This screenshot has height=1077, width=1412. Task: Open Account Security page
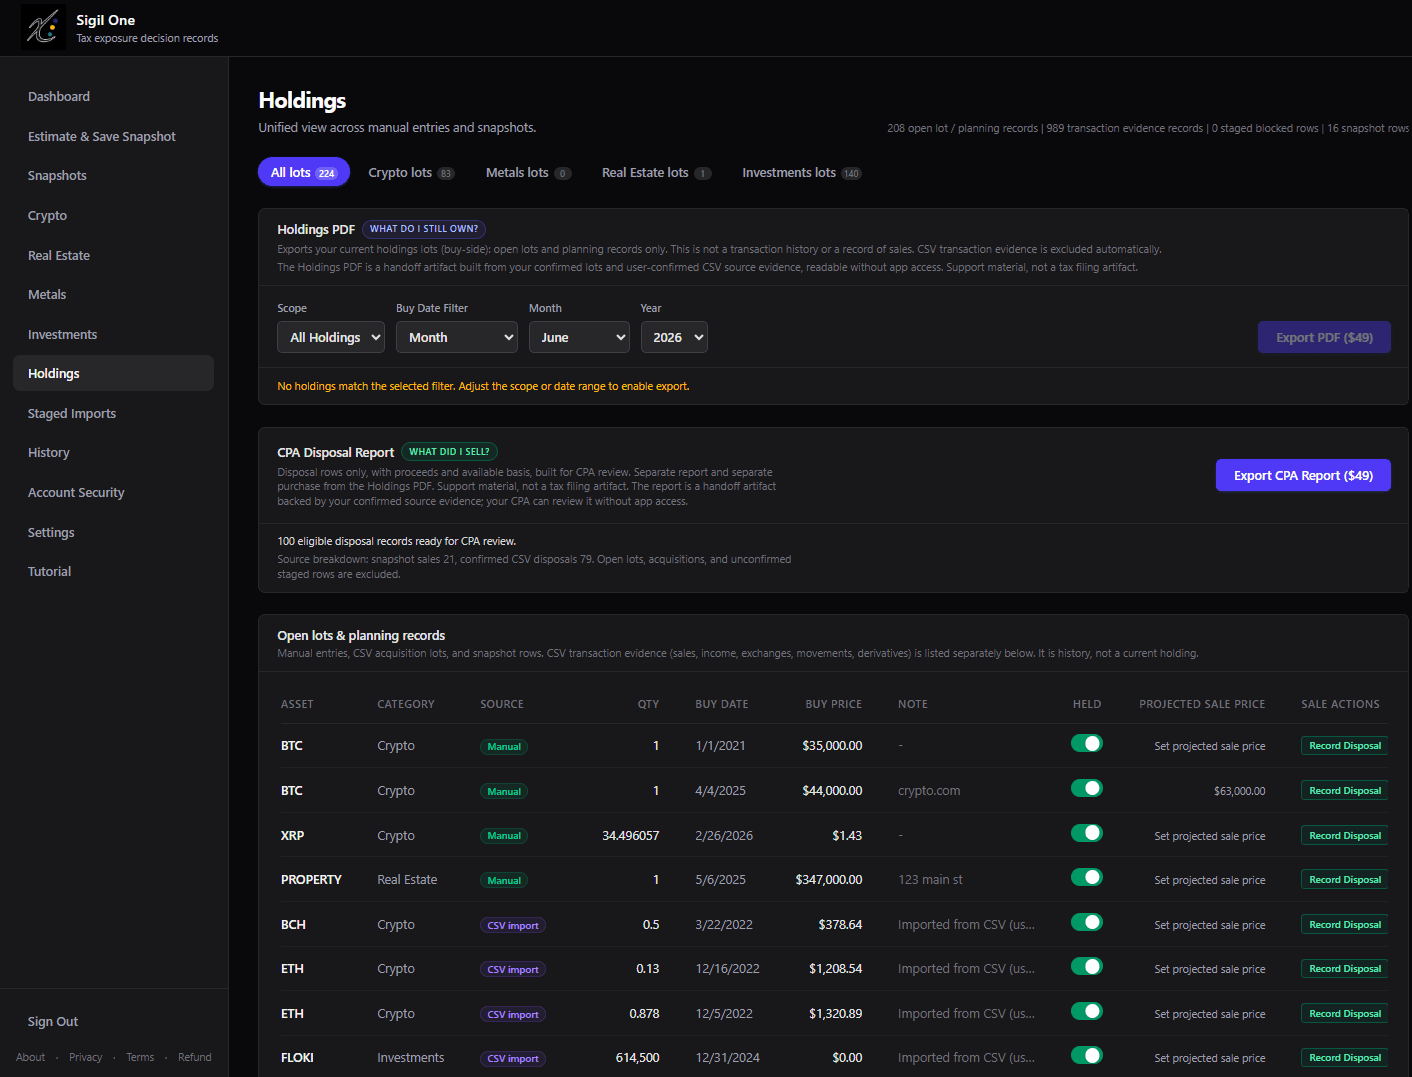click(x=76, y=492)
